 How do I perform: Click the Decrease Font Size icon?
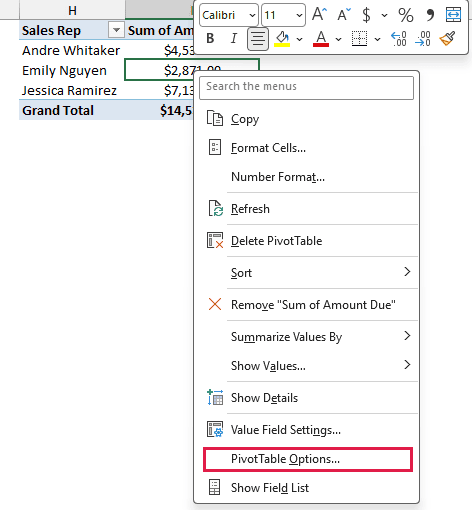344,15
